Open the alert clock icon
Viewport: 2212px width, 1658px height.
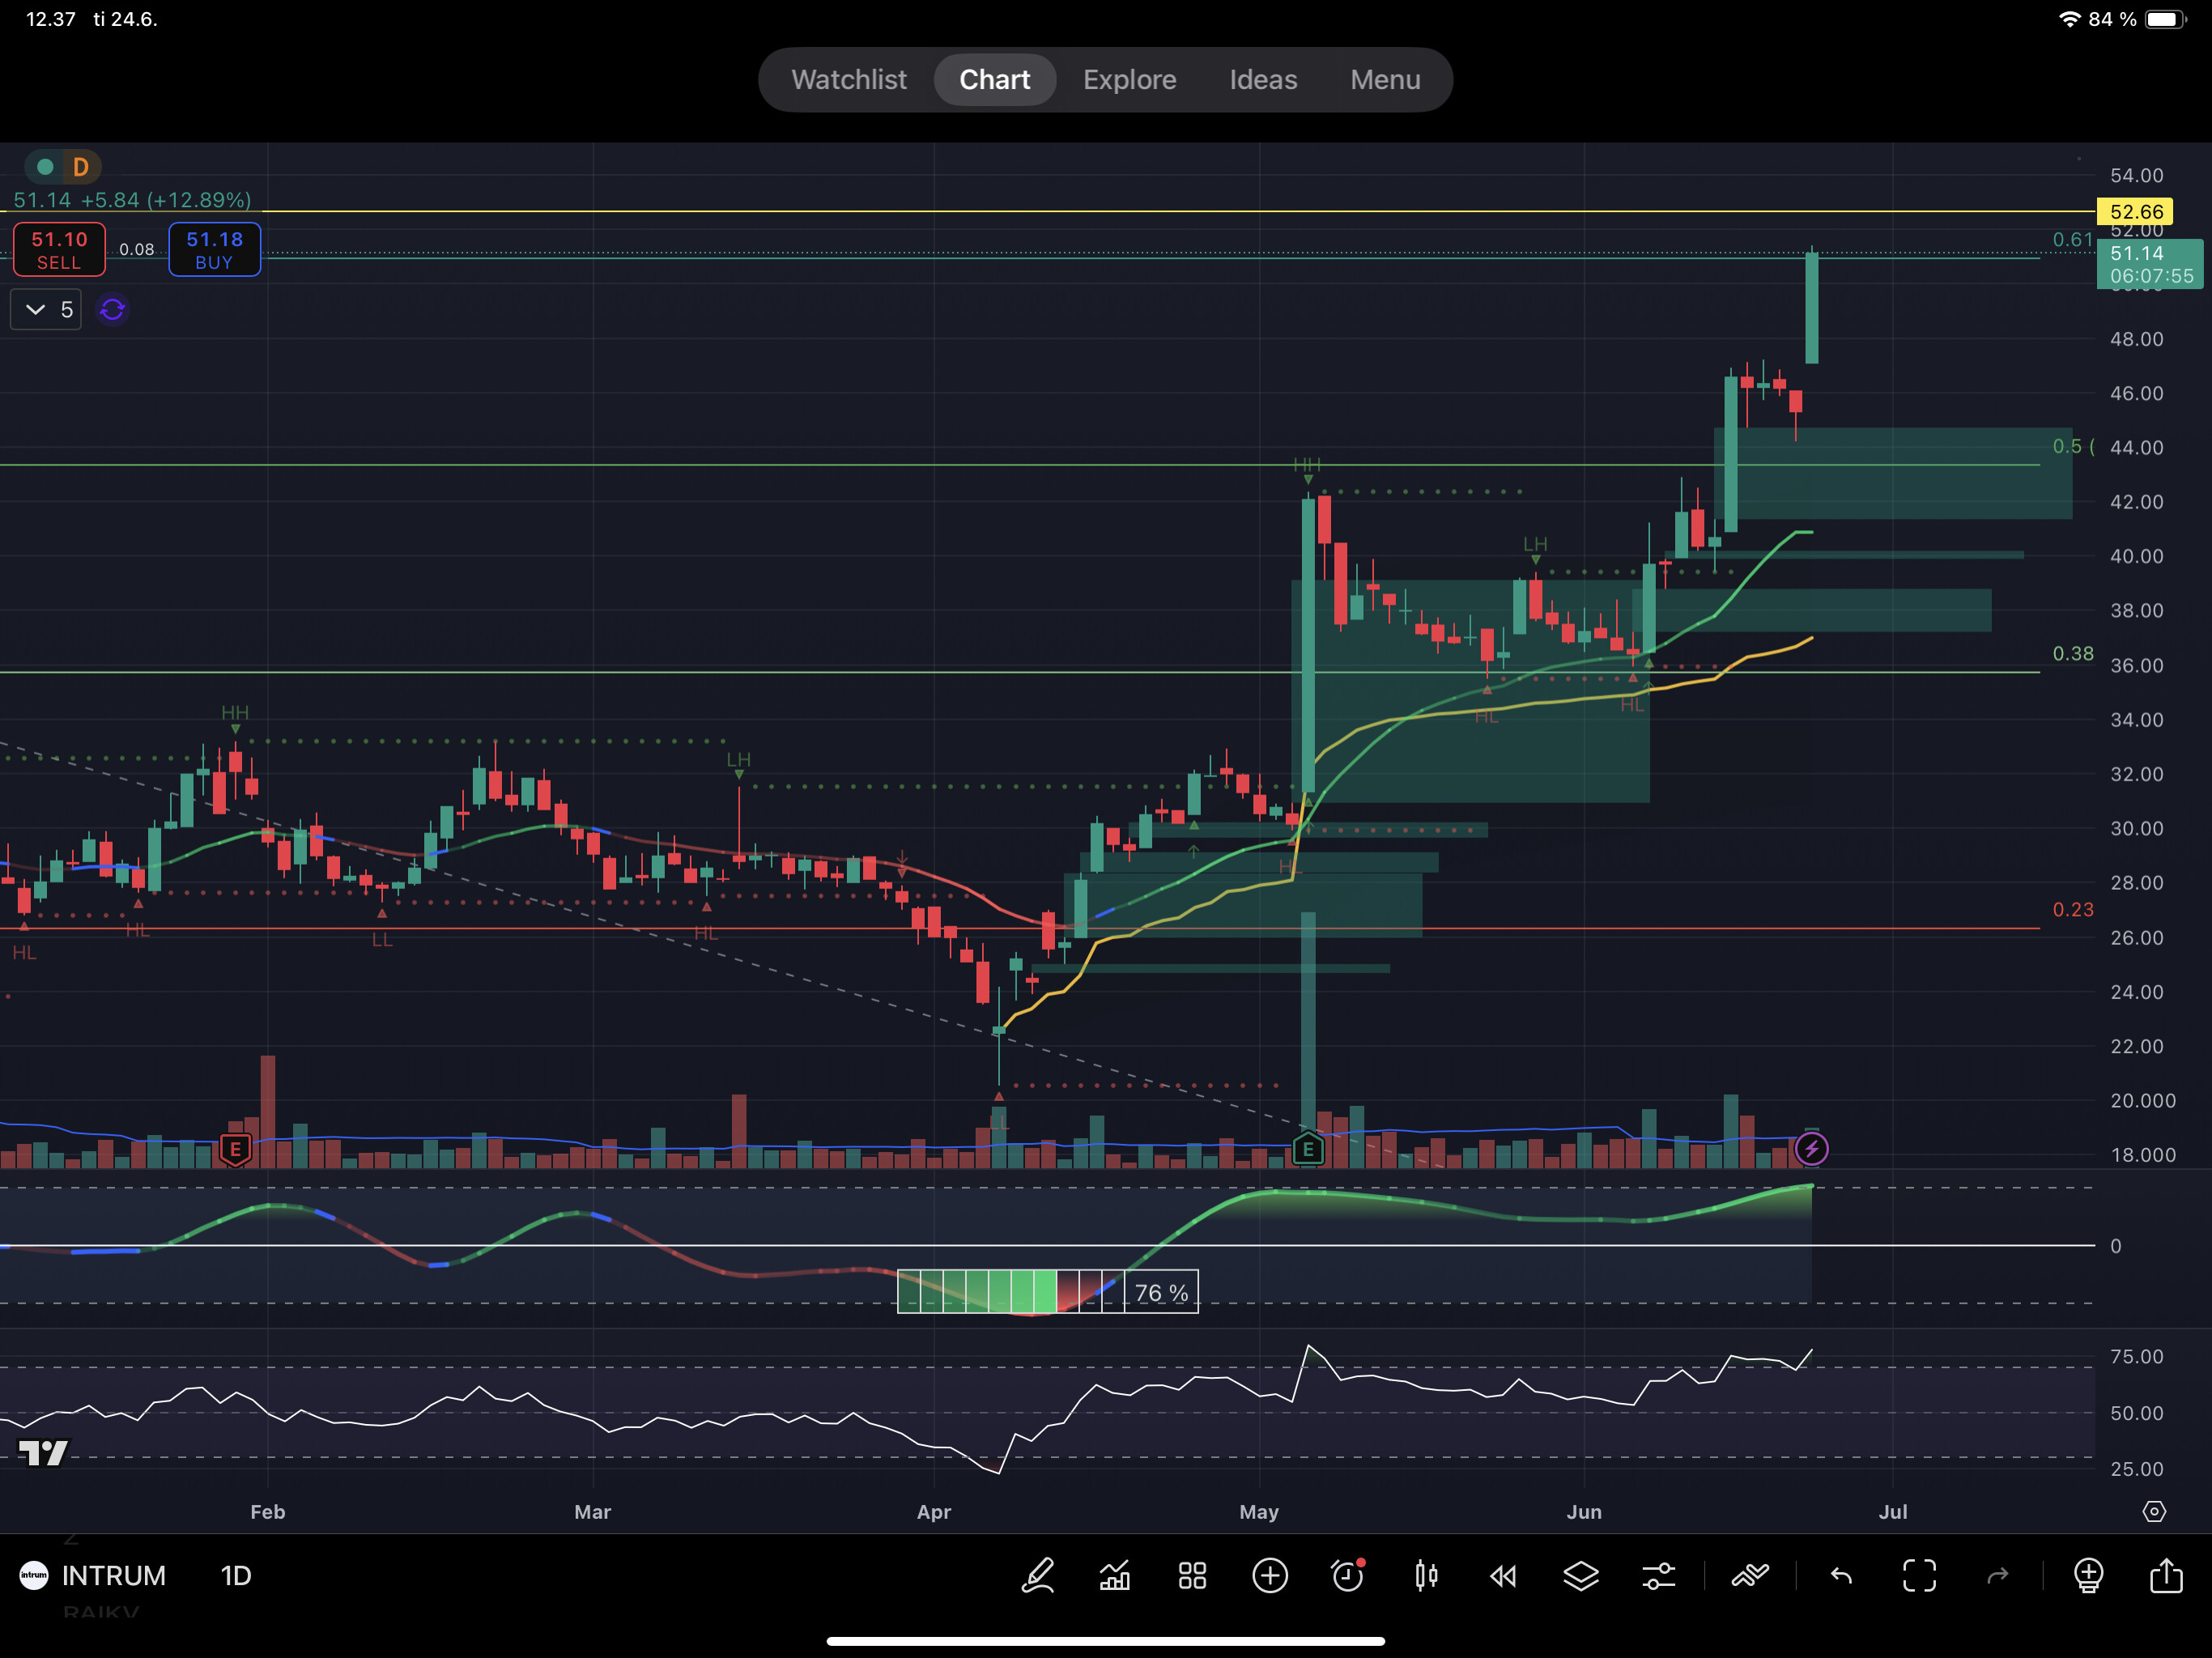coord(1348,1576)
